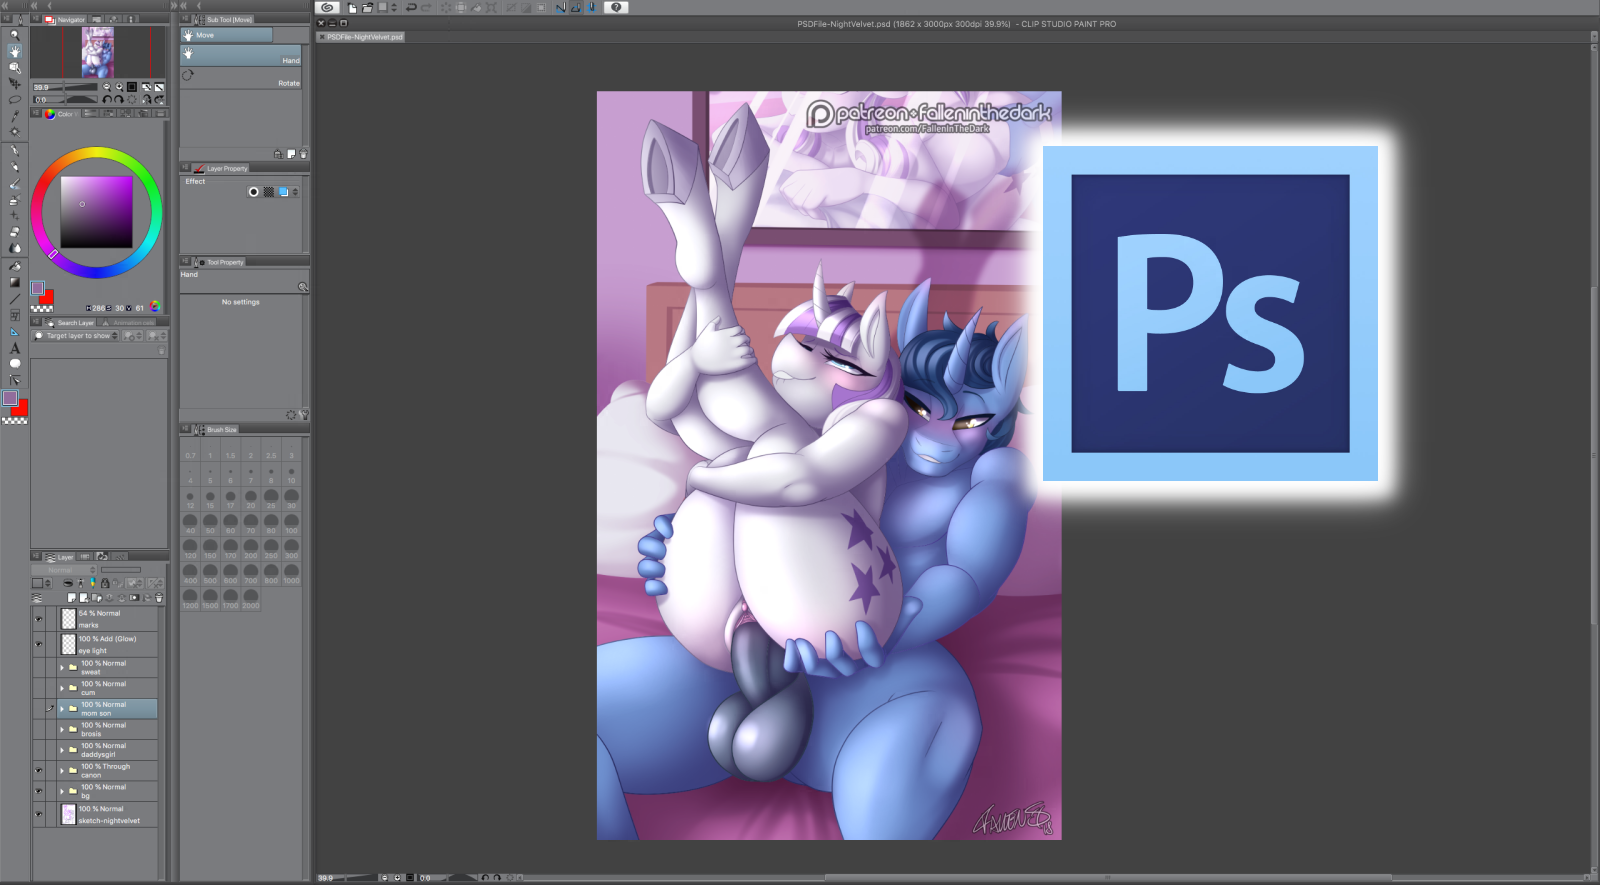Open Target layer to show dropdown

(x=76, y=336)
